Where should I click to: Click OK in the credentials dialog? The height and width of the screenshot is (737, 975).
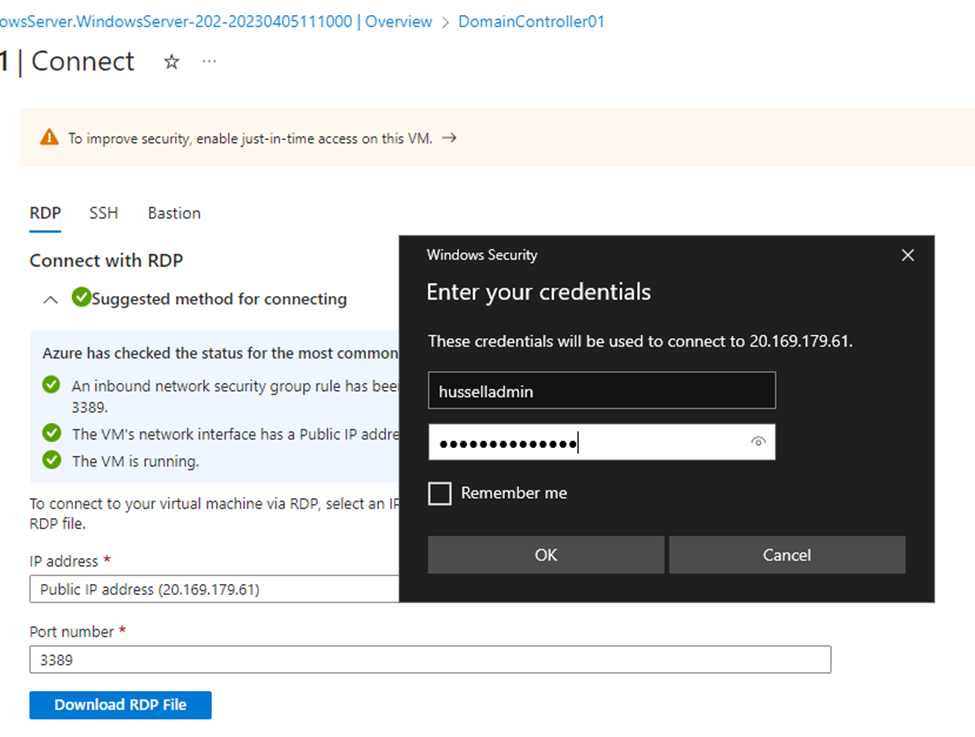pyautogui.click(x=546, y=555)
